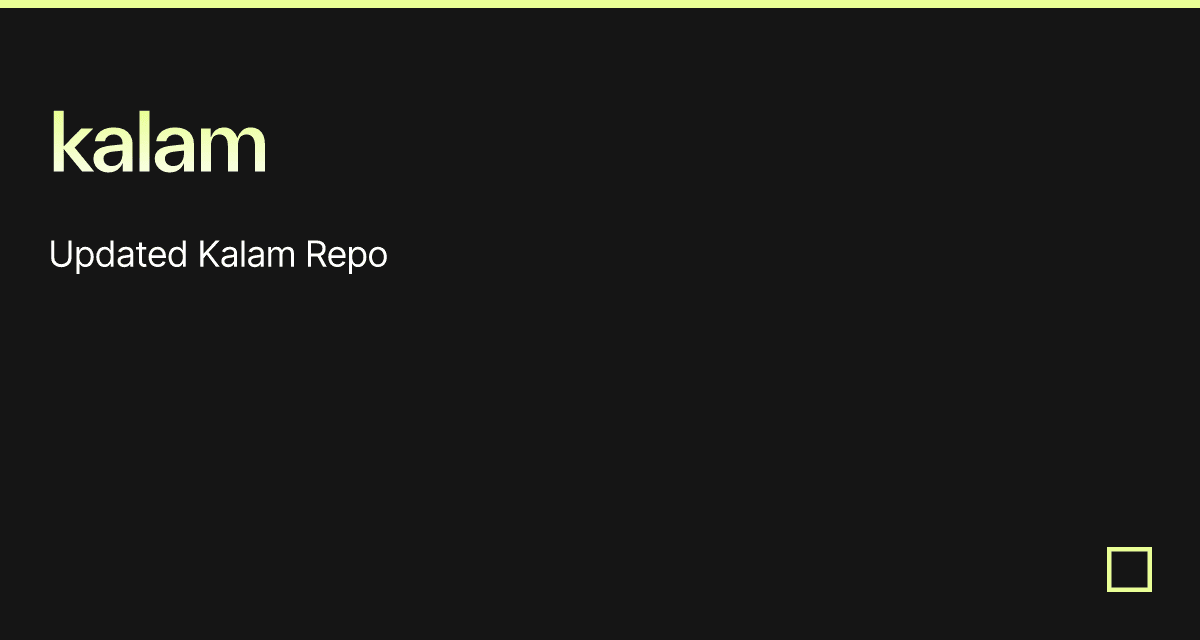Click the lime accent bar along the top edge
1200x640 pixels.
coord(600,4)
